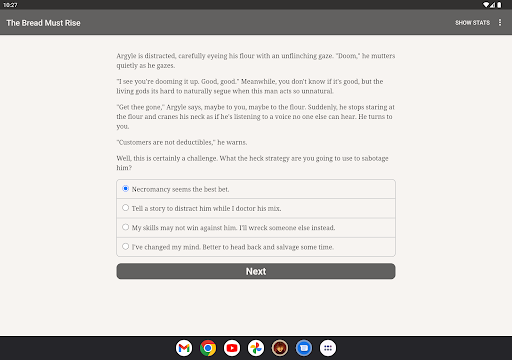Open the three-dot overflow menu
This screenshot has height=360, width=512.
[500, 22]
